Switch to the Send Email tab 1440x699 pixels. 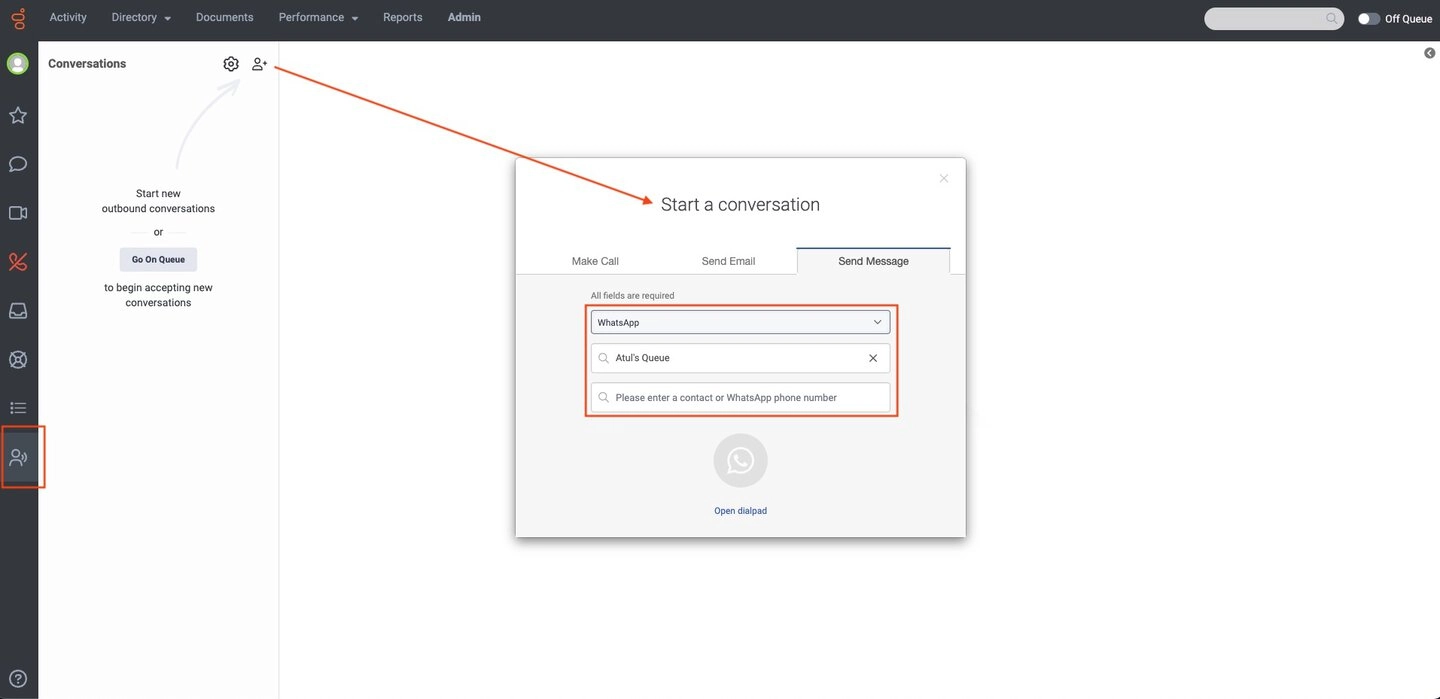(x=728, y=261)
